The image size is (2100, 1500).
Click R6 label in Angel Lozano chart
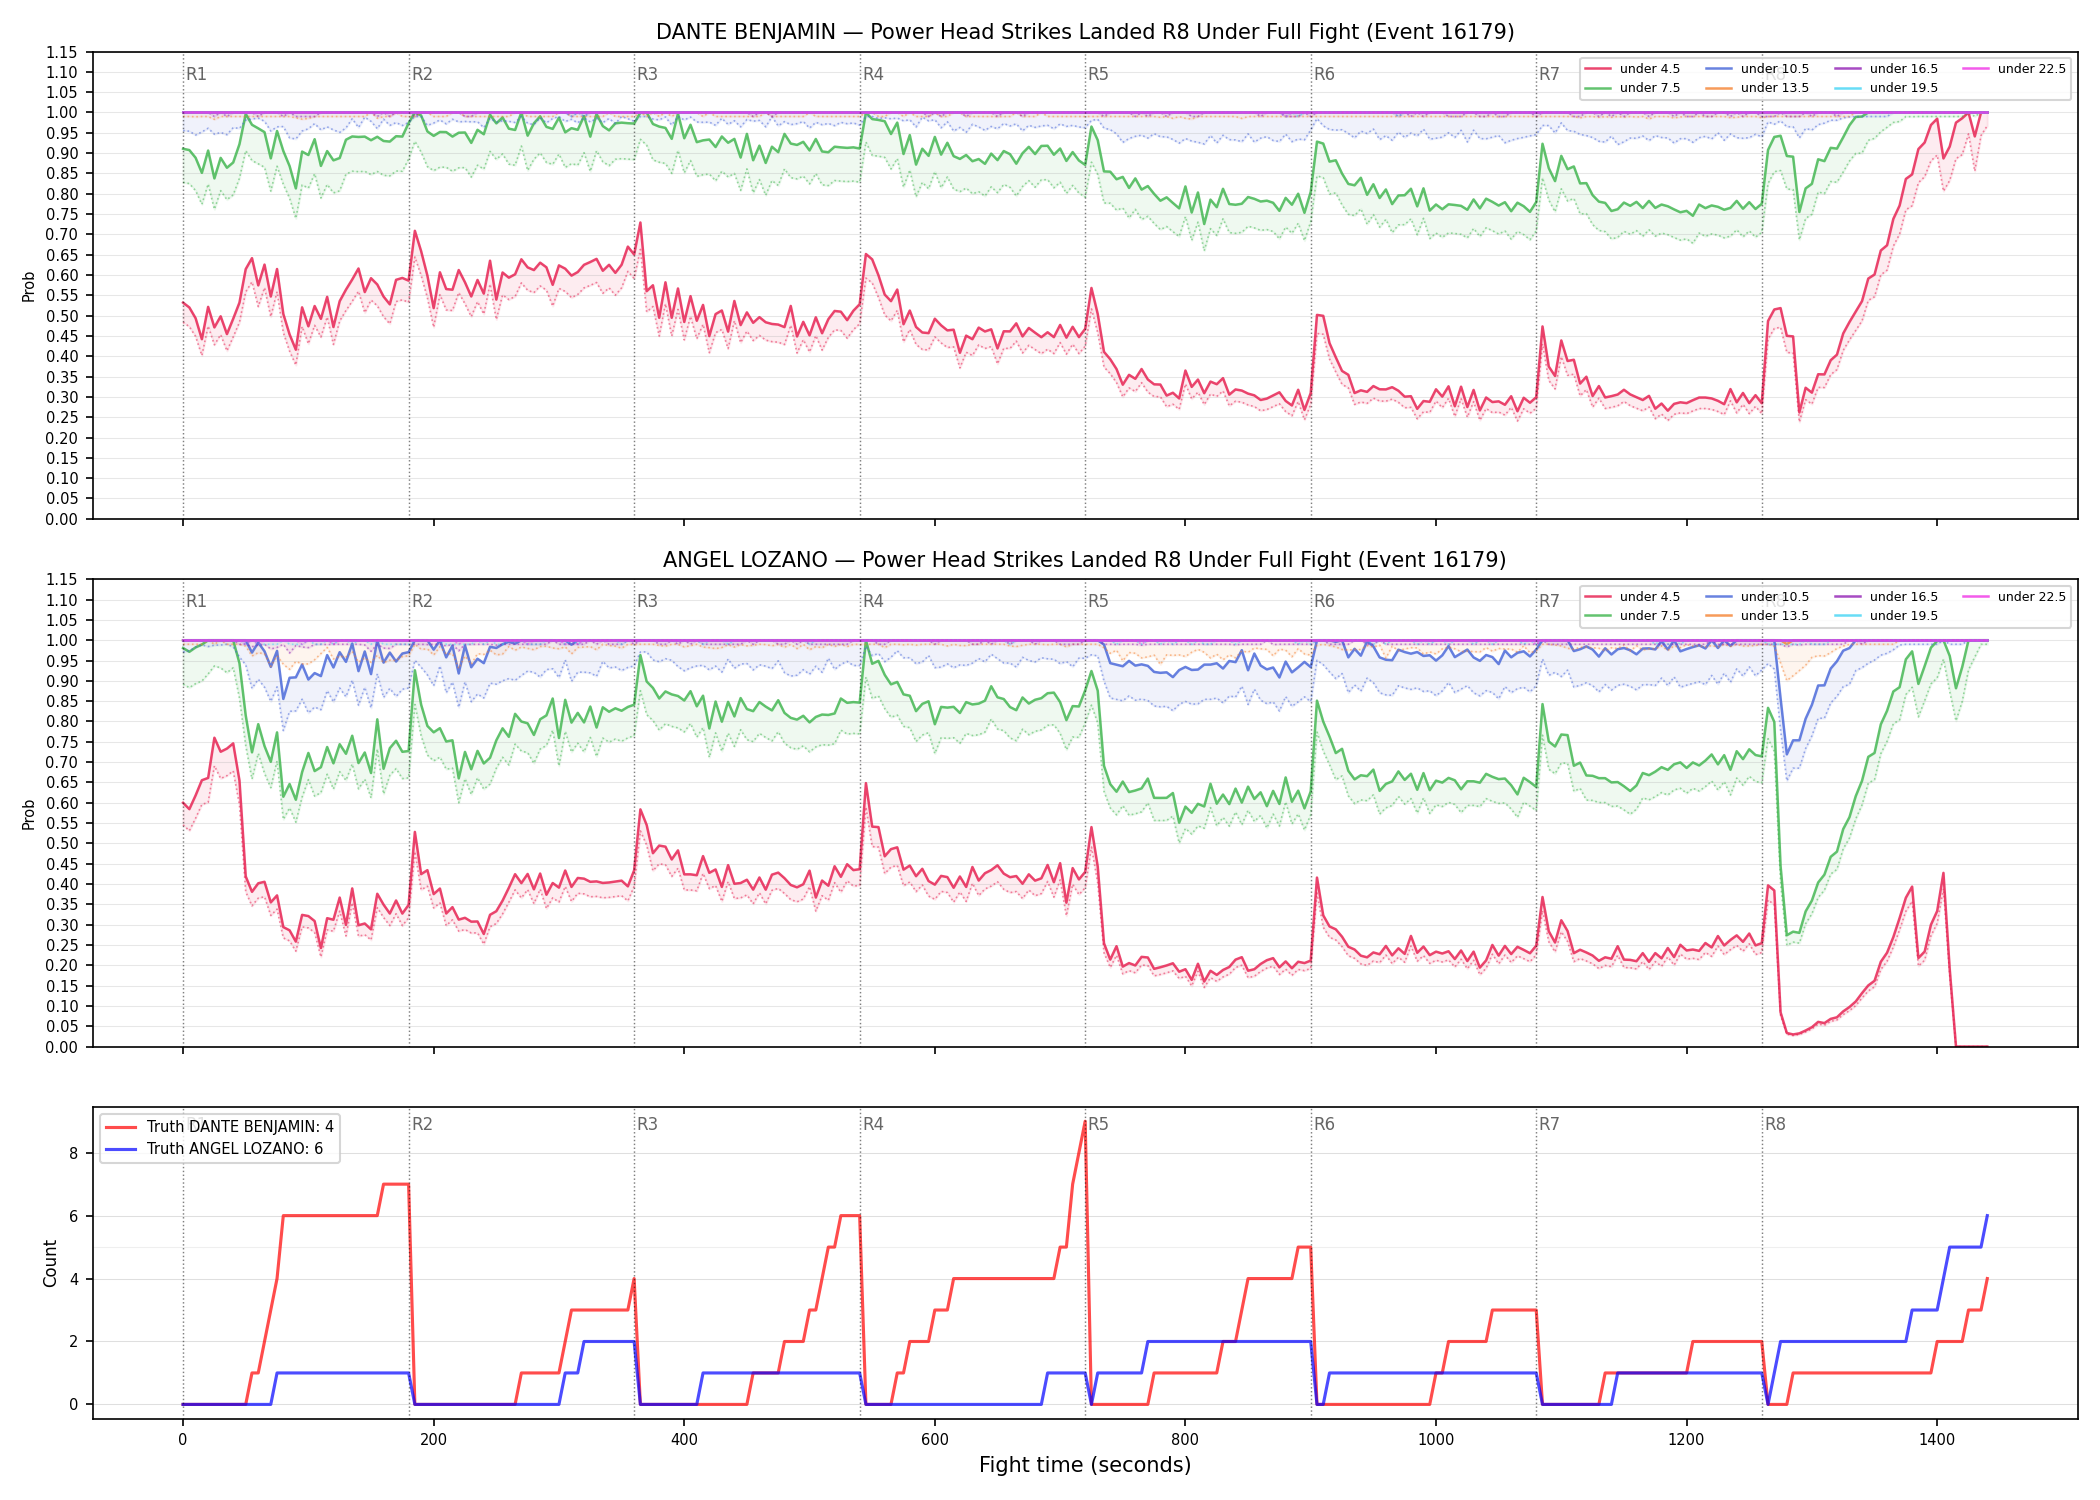(1324, 601)
